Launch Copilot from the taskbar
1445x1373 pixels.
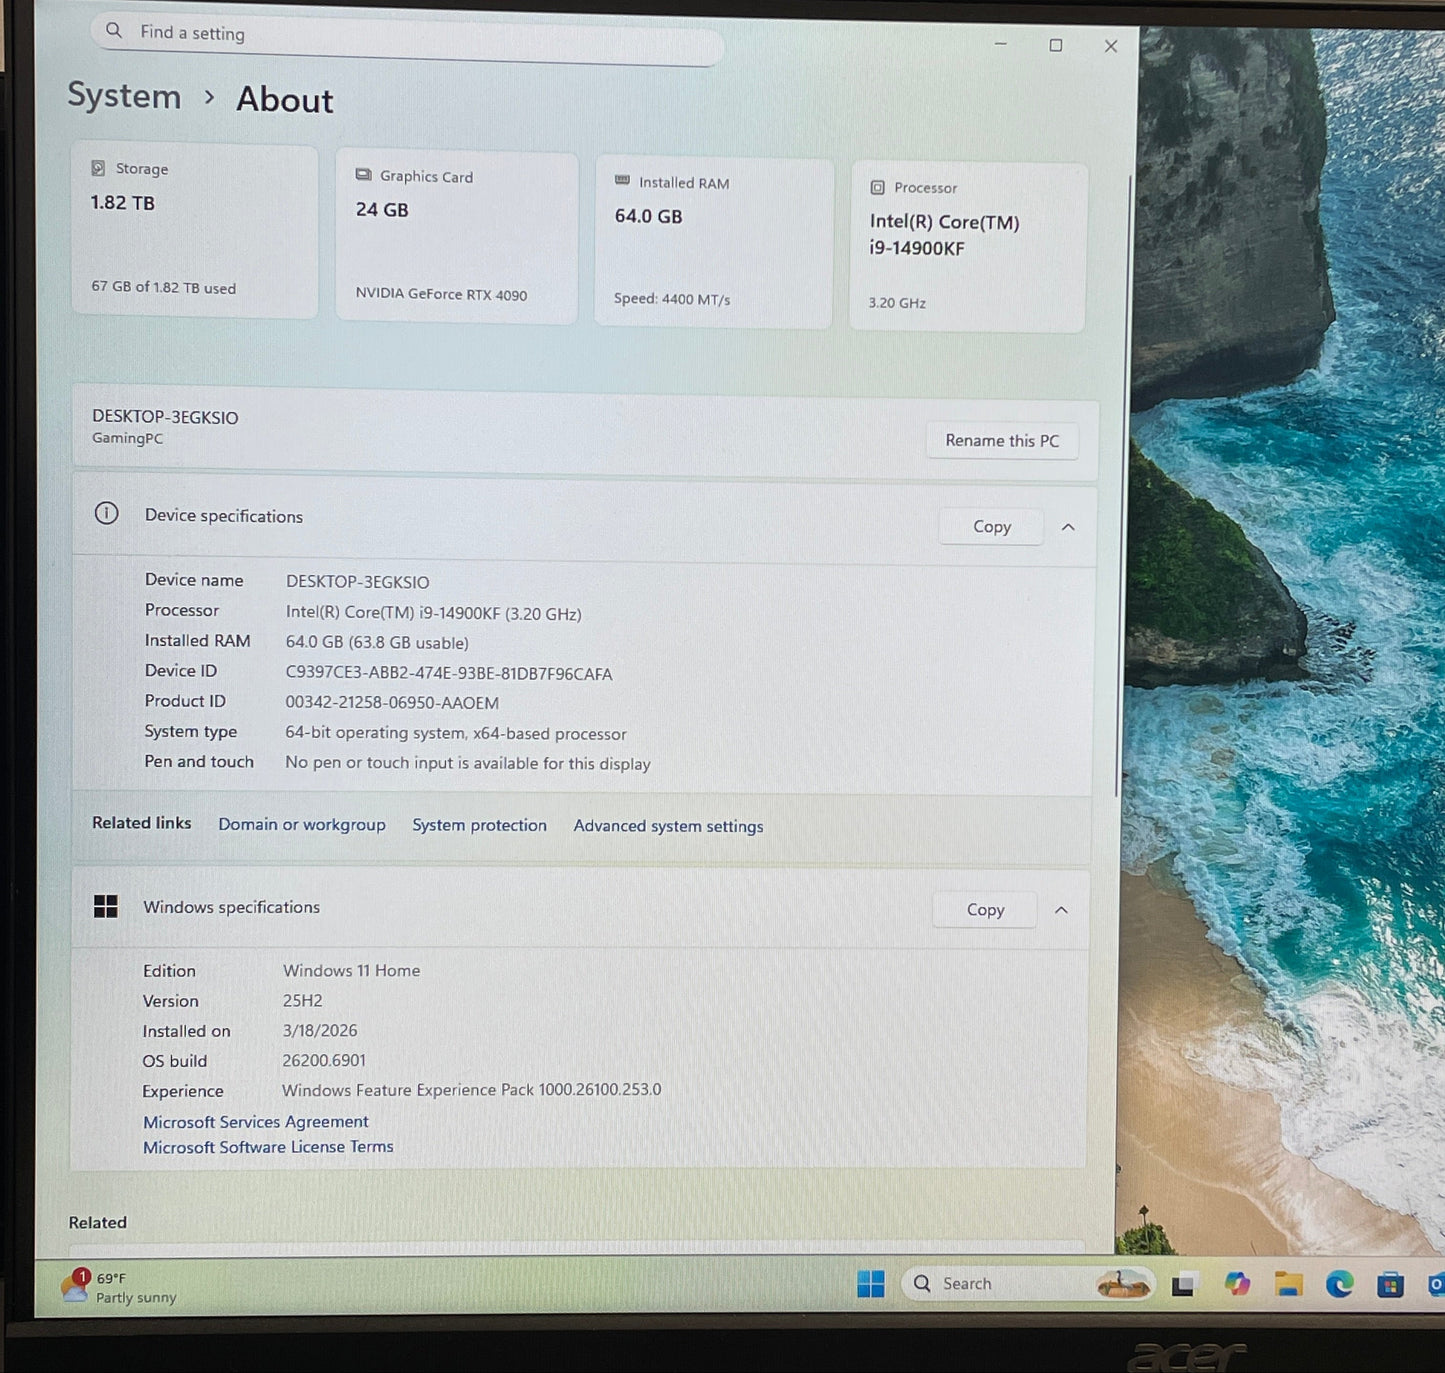click(1237, 1284)
